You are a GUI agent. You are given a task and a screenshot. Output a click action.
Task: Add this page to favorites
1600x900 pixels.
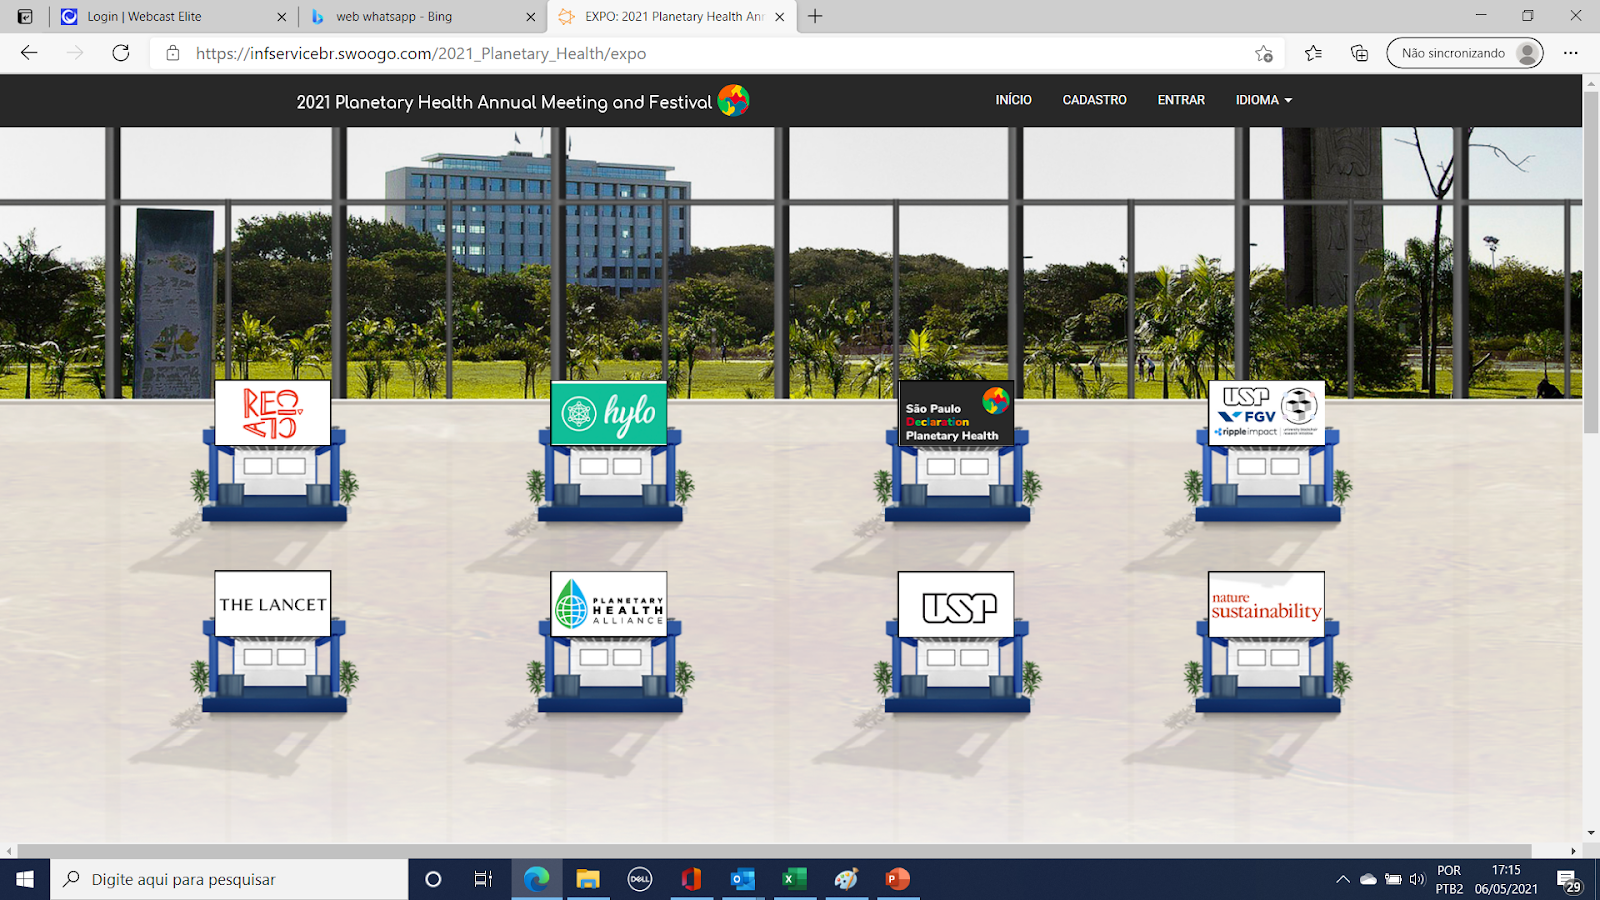[1264, 53]
